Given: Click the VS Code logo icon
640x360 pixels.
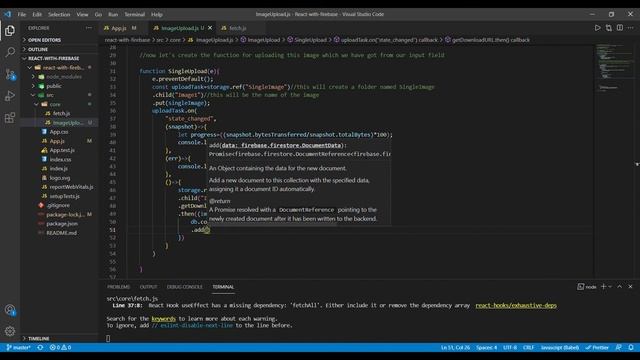Looking at the screenshot, I should pos(8,14).
